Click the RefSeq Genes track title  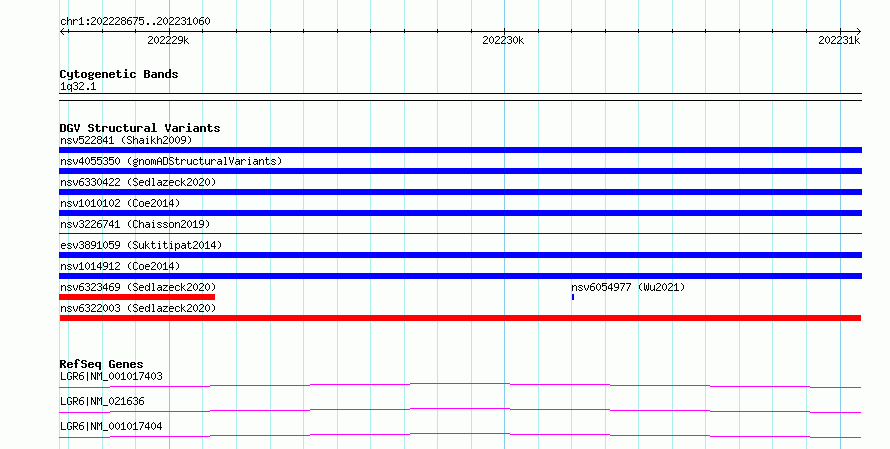(102, 364)
